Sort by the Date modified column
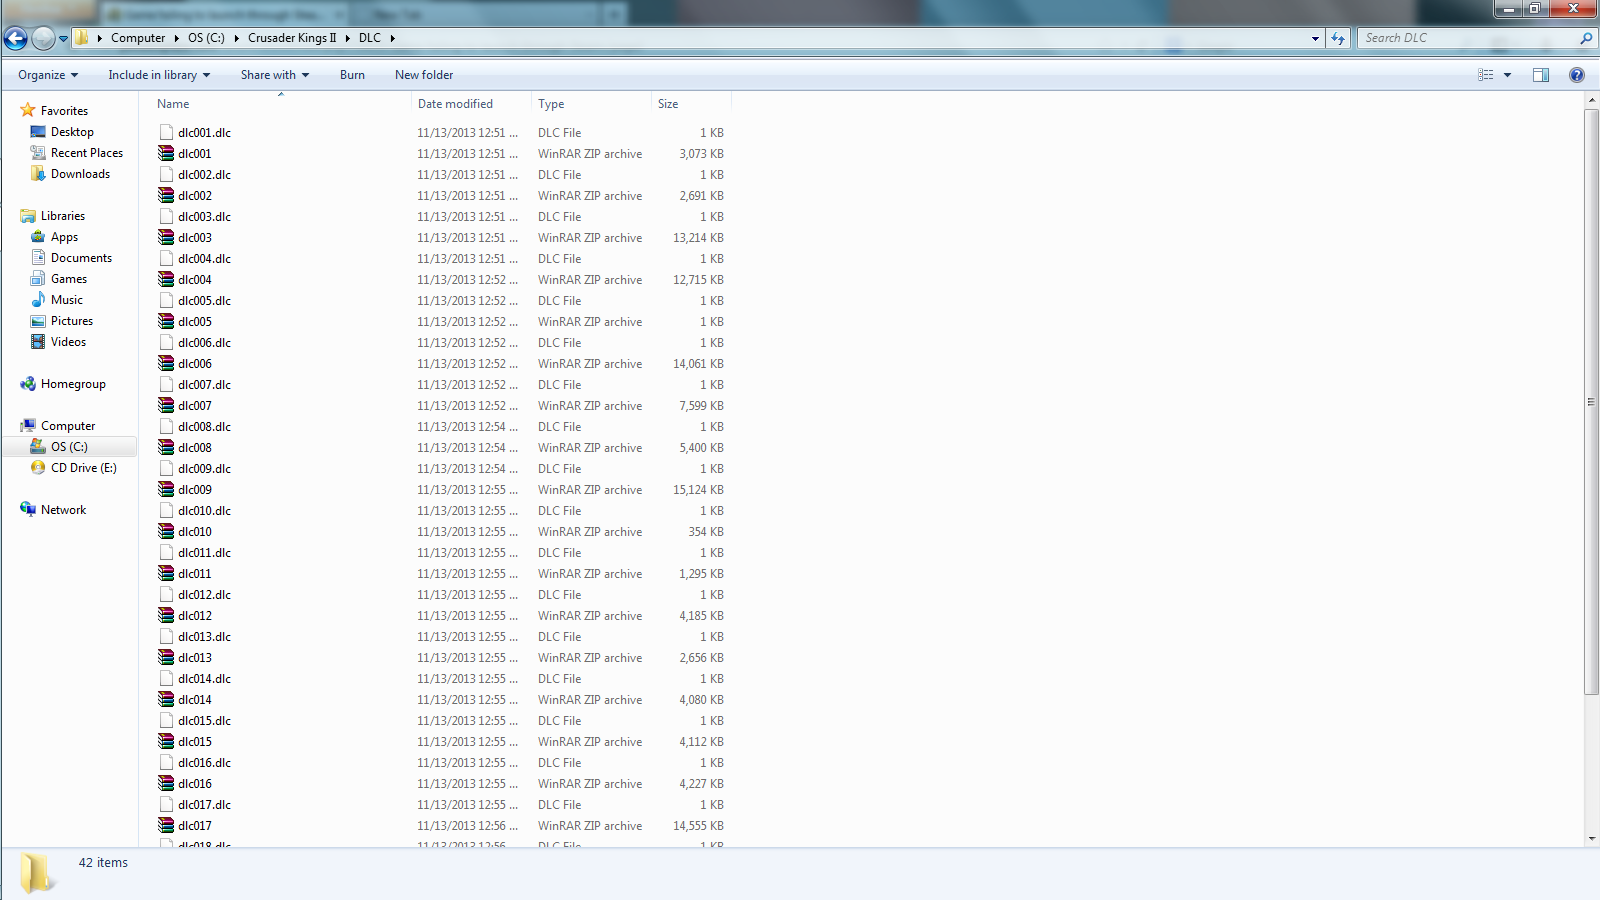Screen dimensions: 1600x904 tap(455, 104)
